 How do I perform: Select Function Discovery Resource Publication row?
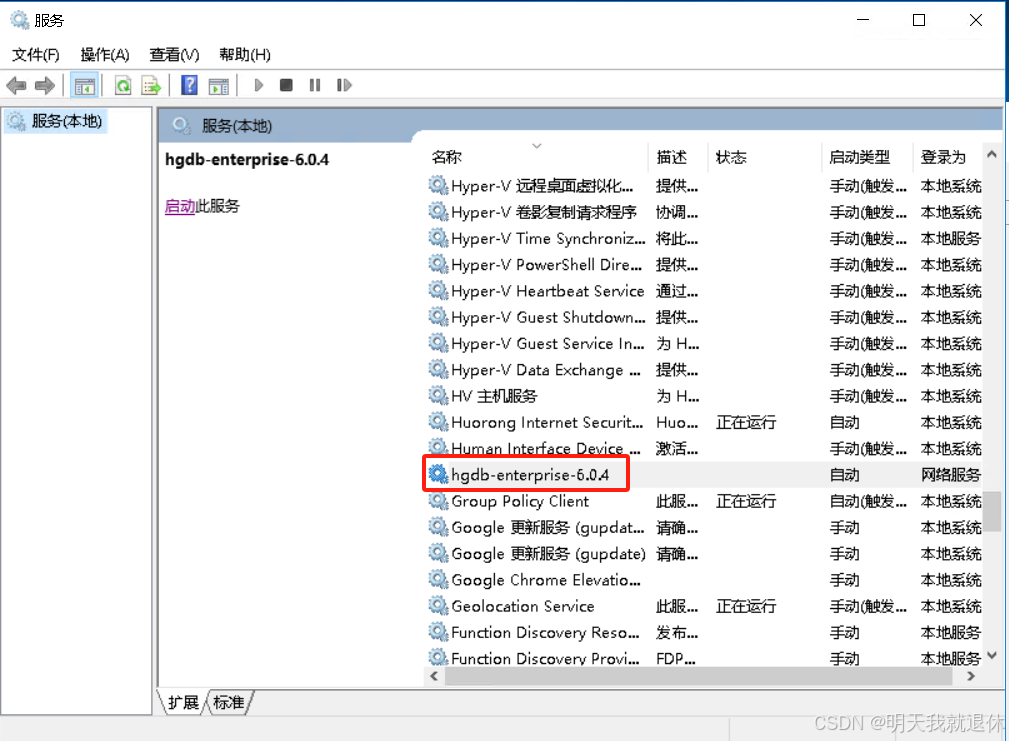click(x=703, y=632)
